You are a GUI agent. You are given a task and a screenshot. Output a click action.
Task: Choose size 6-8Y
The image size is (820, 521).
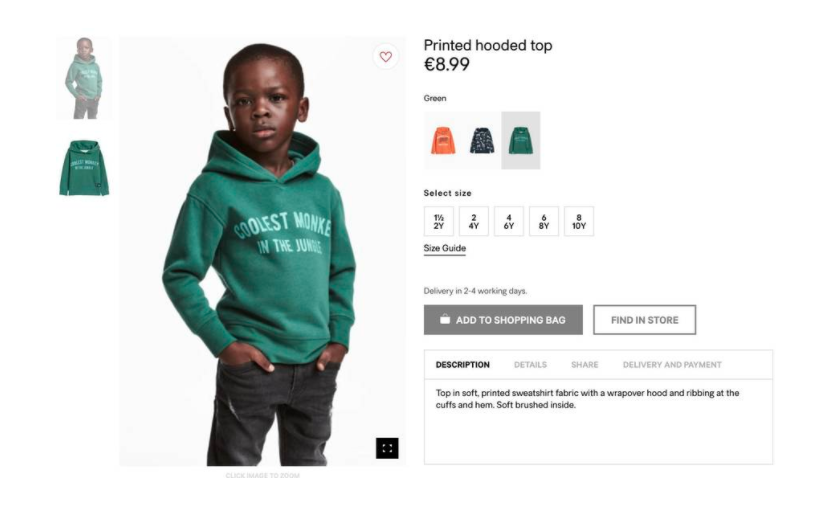tap(544, 222)
